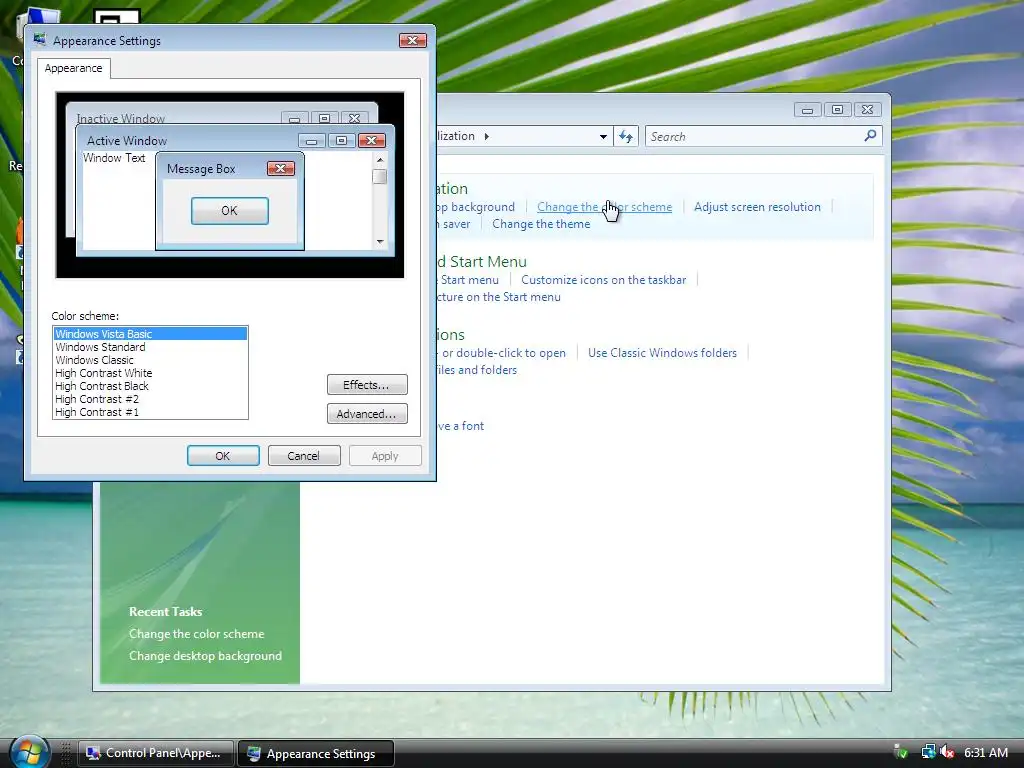Open Use Classic Windows folders link
Screen dimensions: 1024x768
[x=662, y=353]
